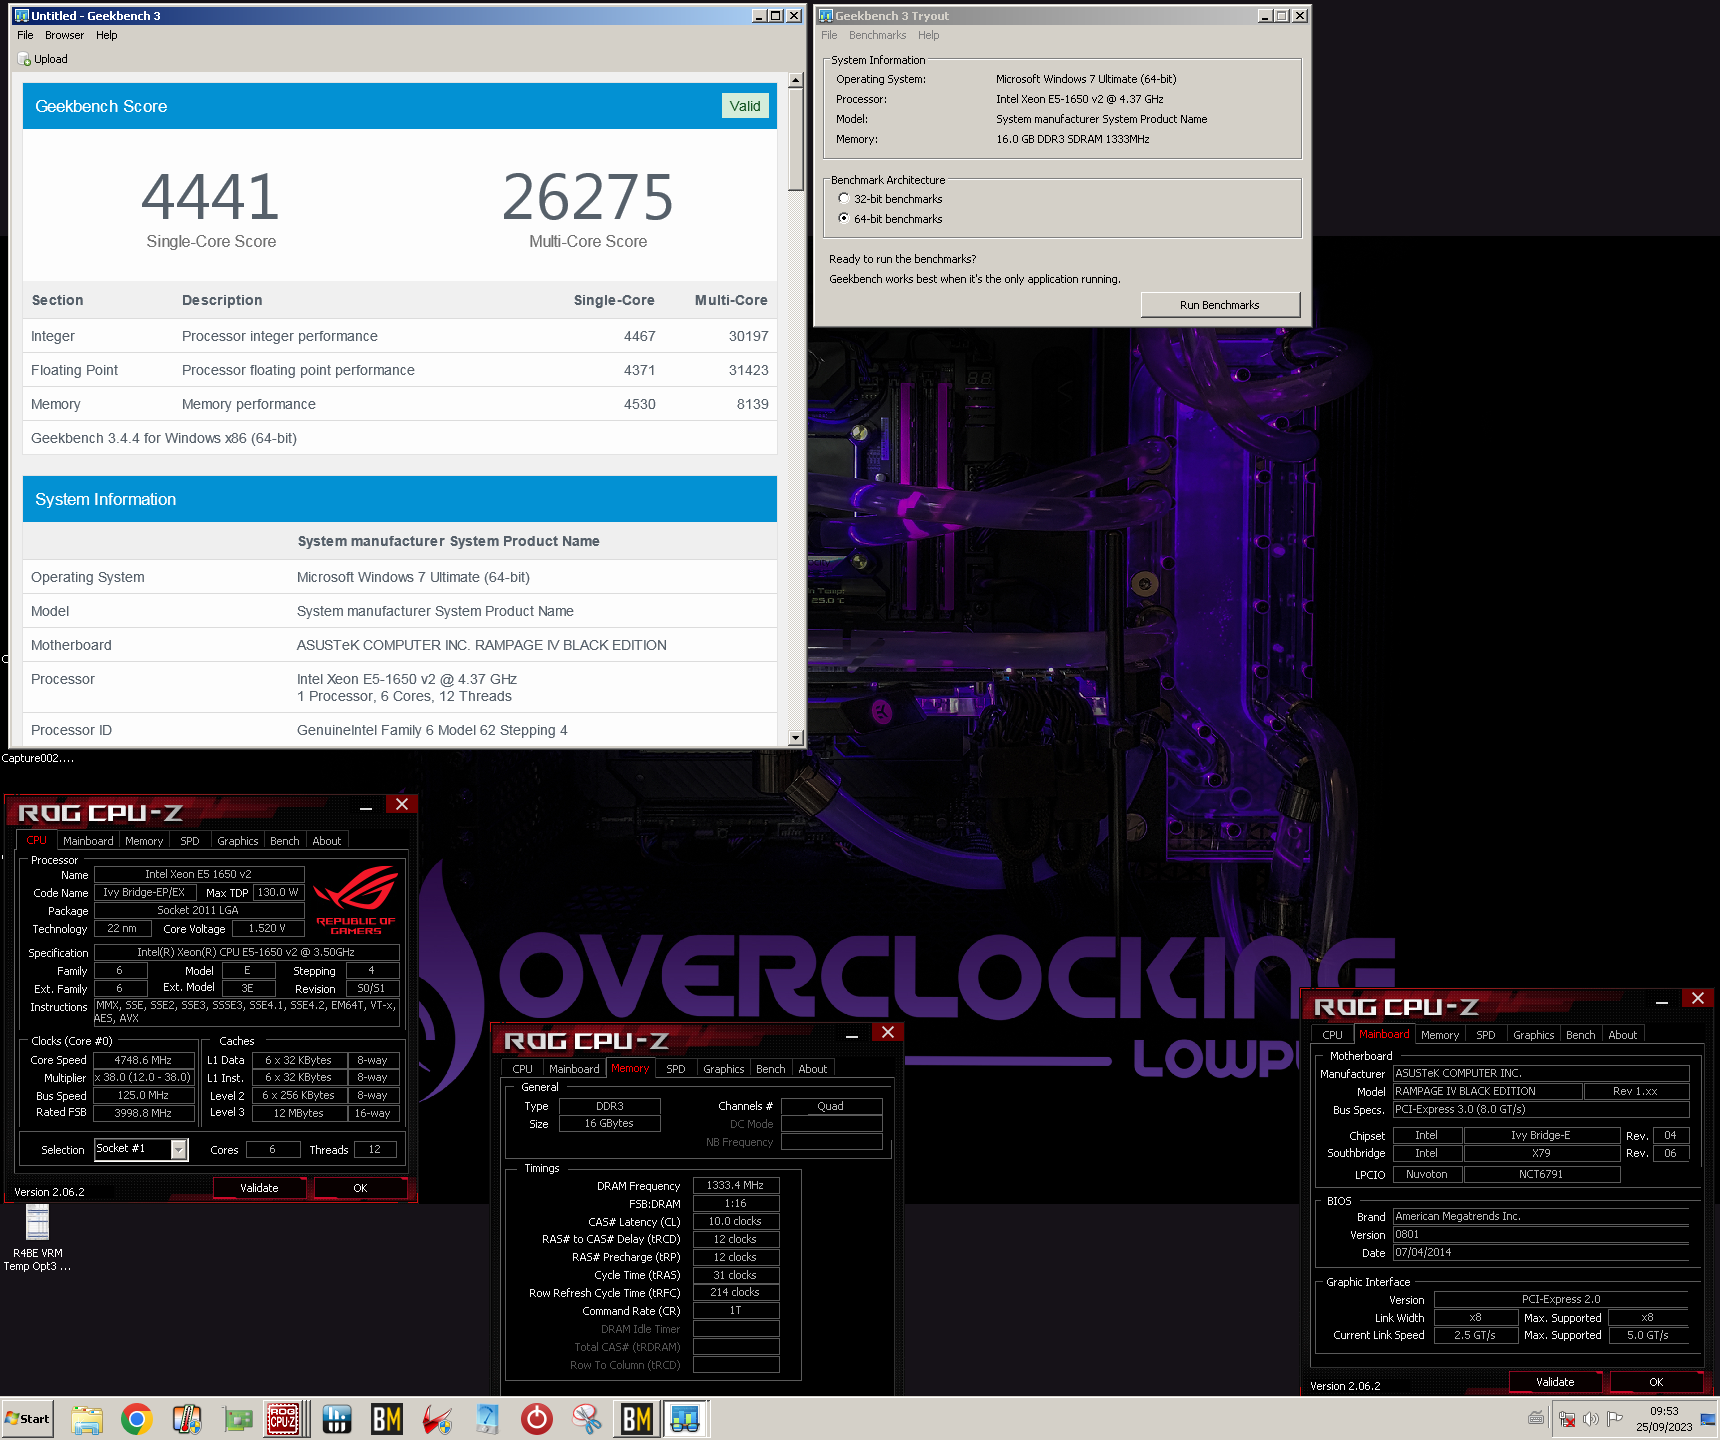Screen dimensions: 1720x1440
Task: Click the desktop preview icon beside the clock
Action: point(1708,1419)
